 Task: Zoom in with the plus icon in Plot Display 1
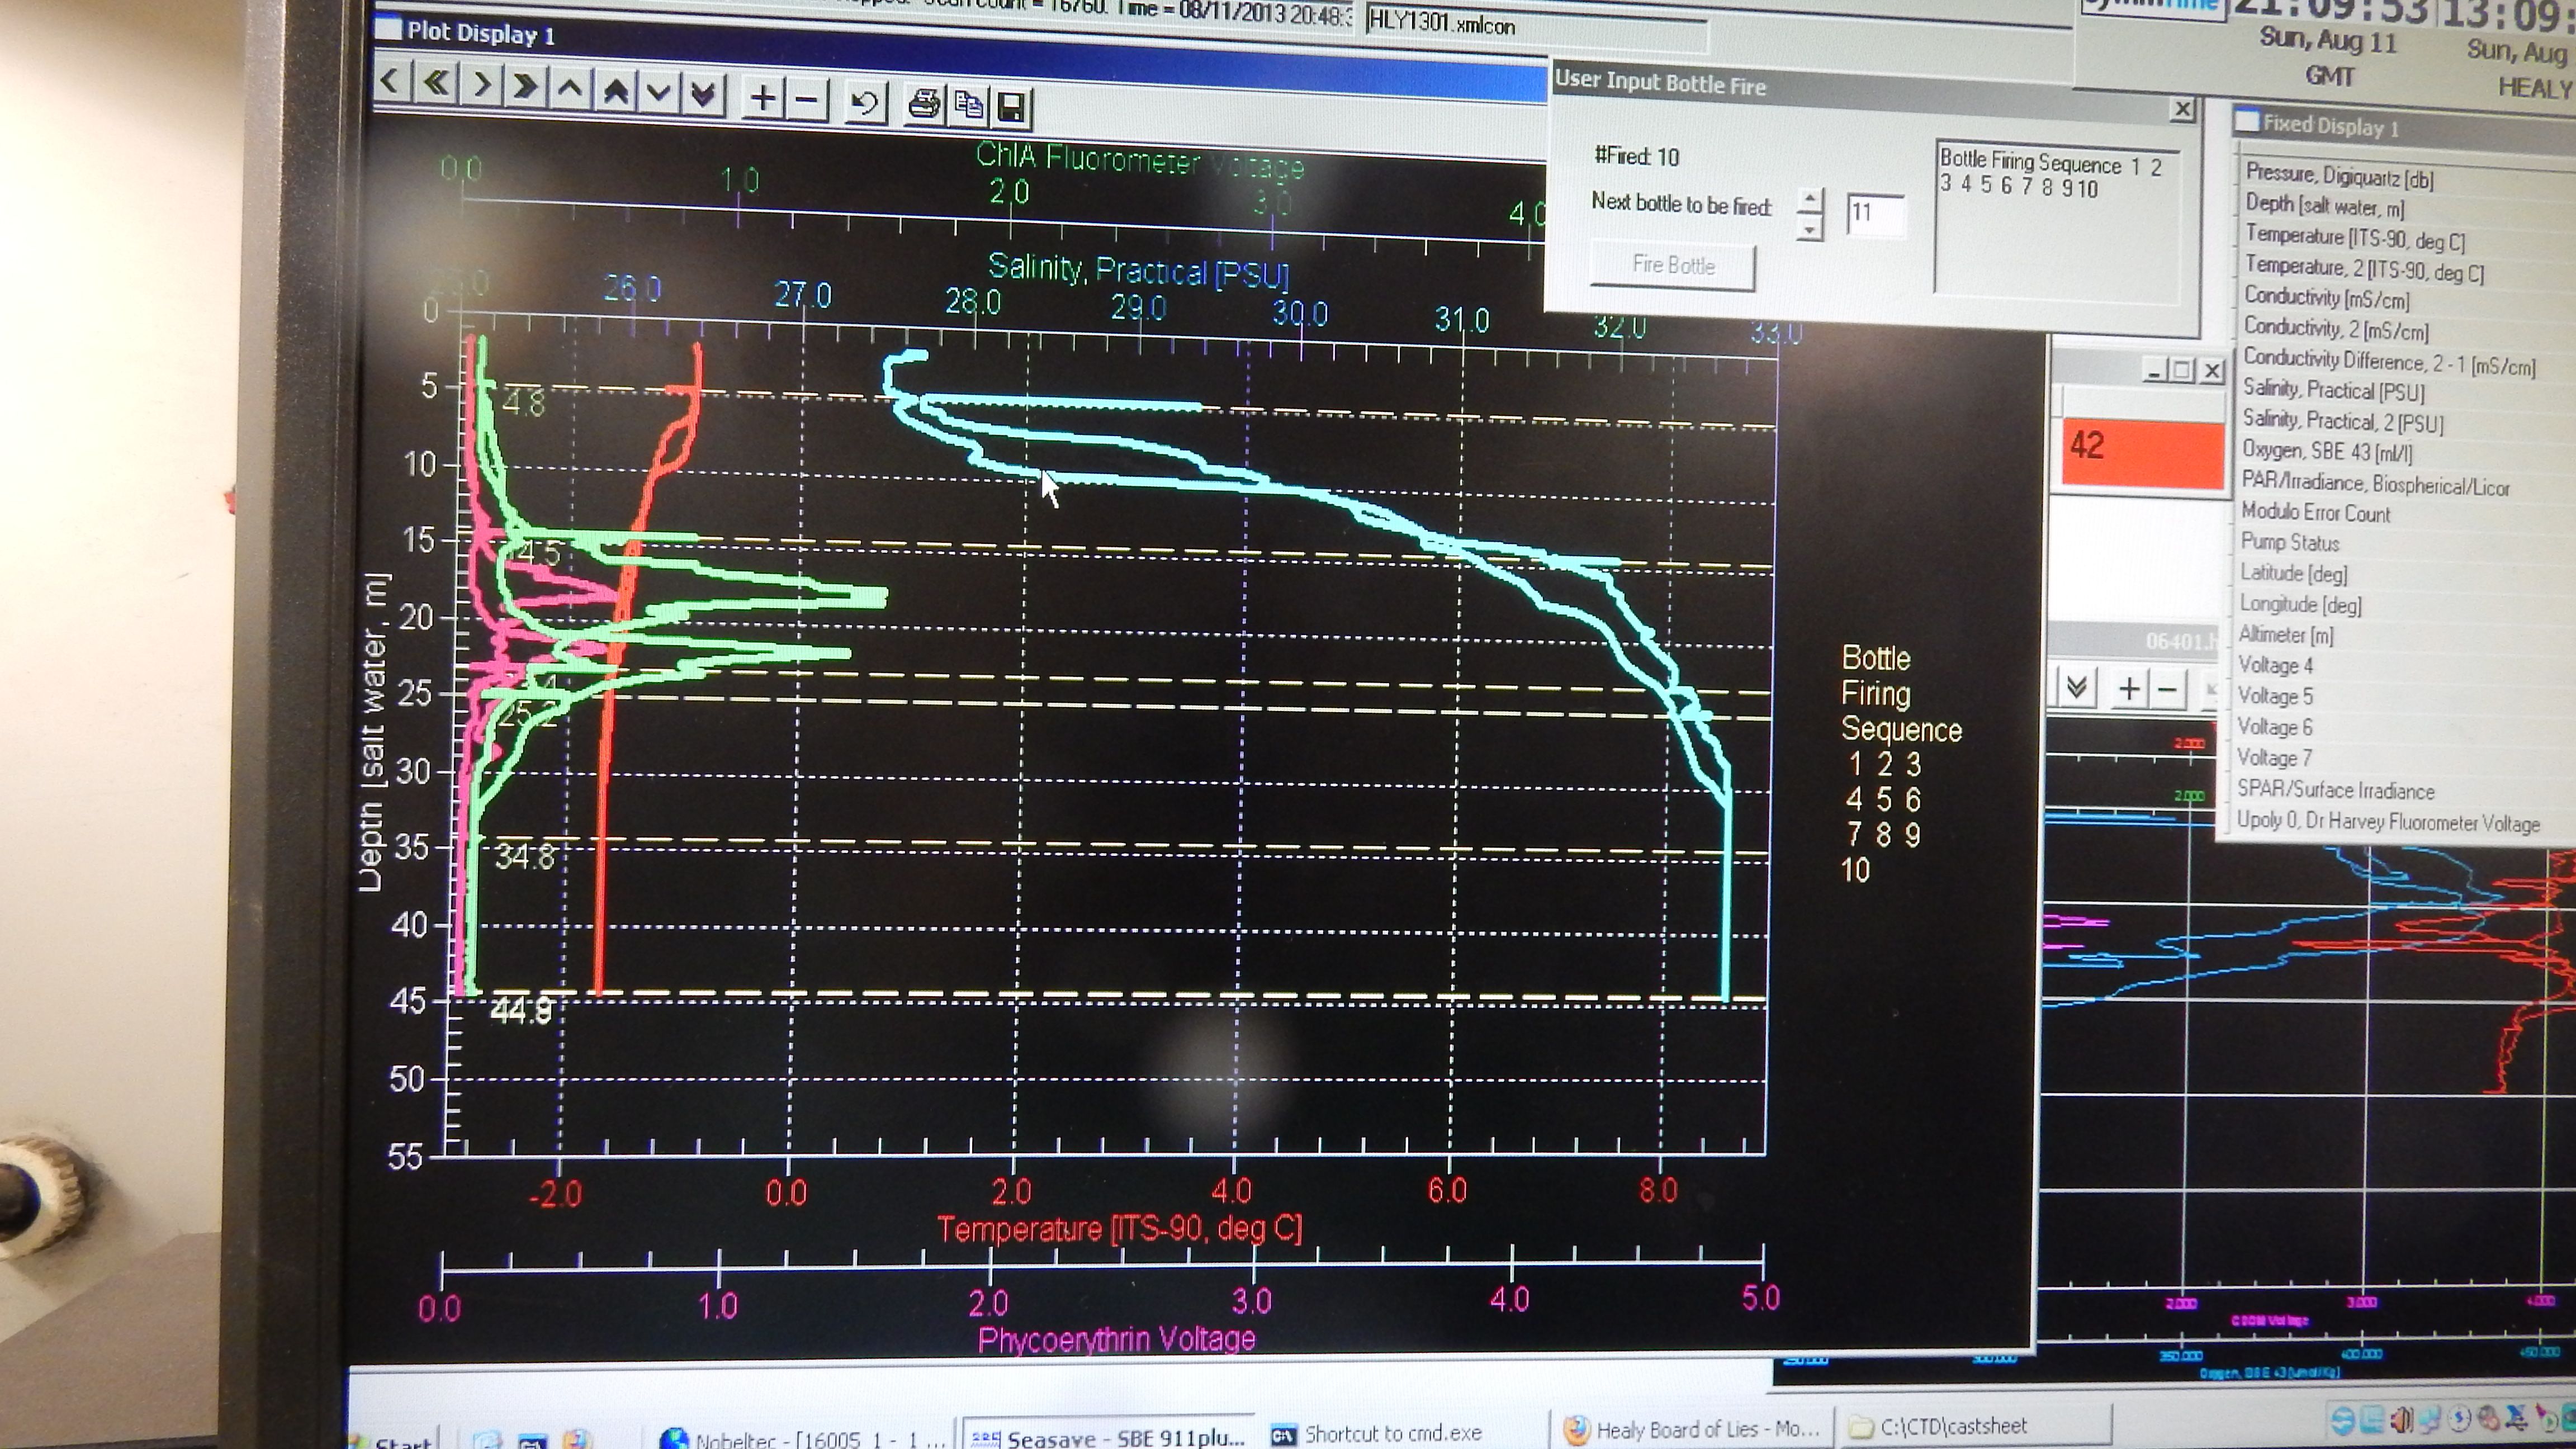point(763,97)
